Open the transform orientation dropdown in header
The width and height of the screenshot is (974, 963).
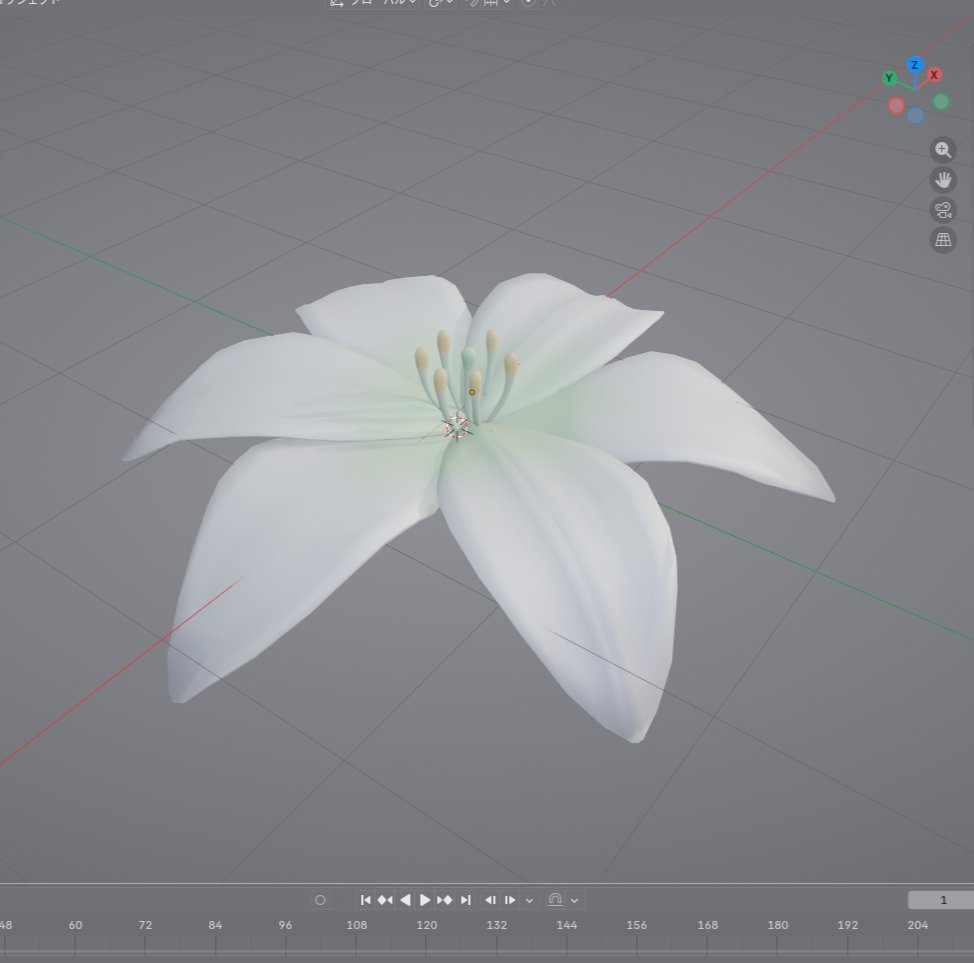point(372,3)
